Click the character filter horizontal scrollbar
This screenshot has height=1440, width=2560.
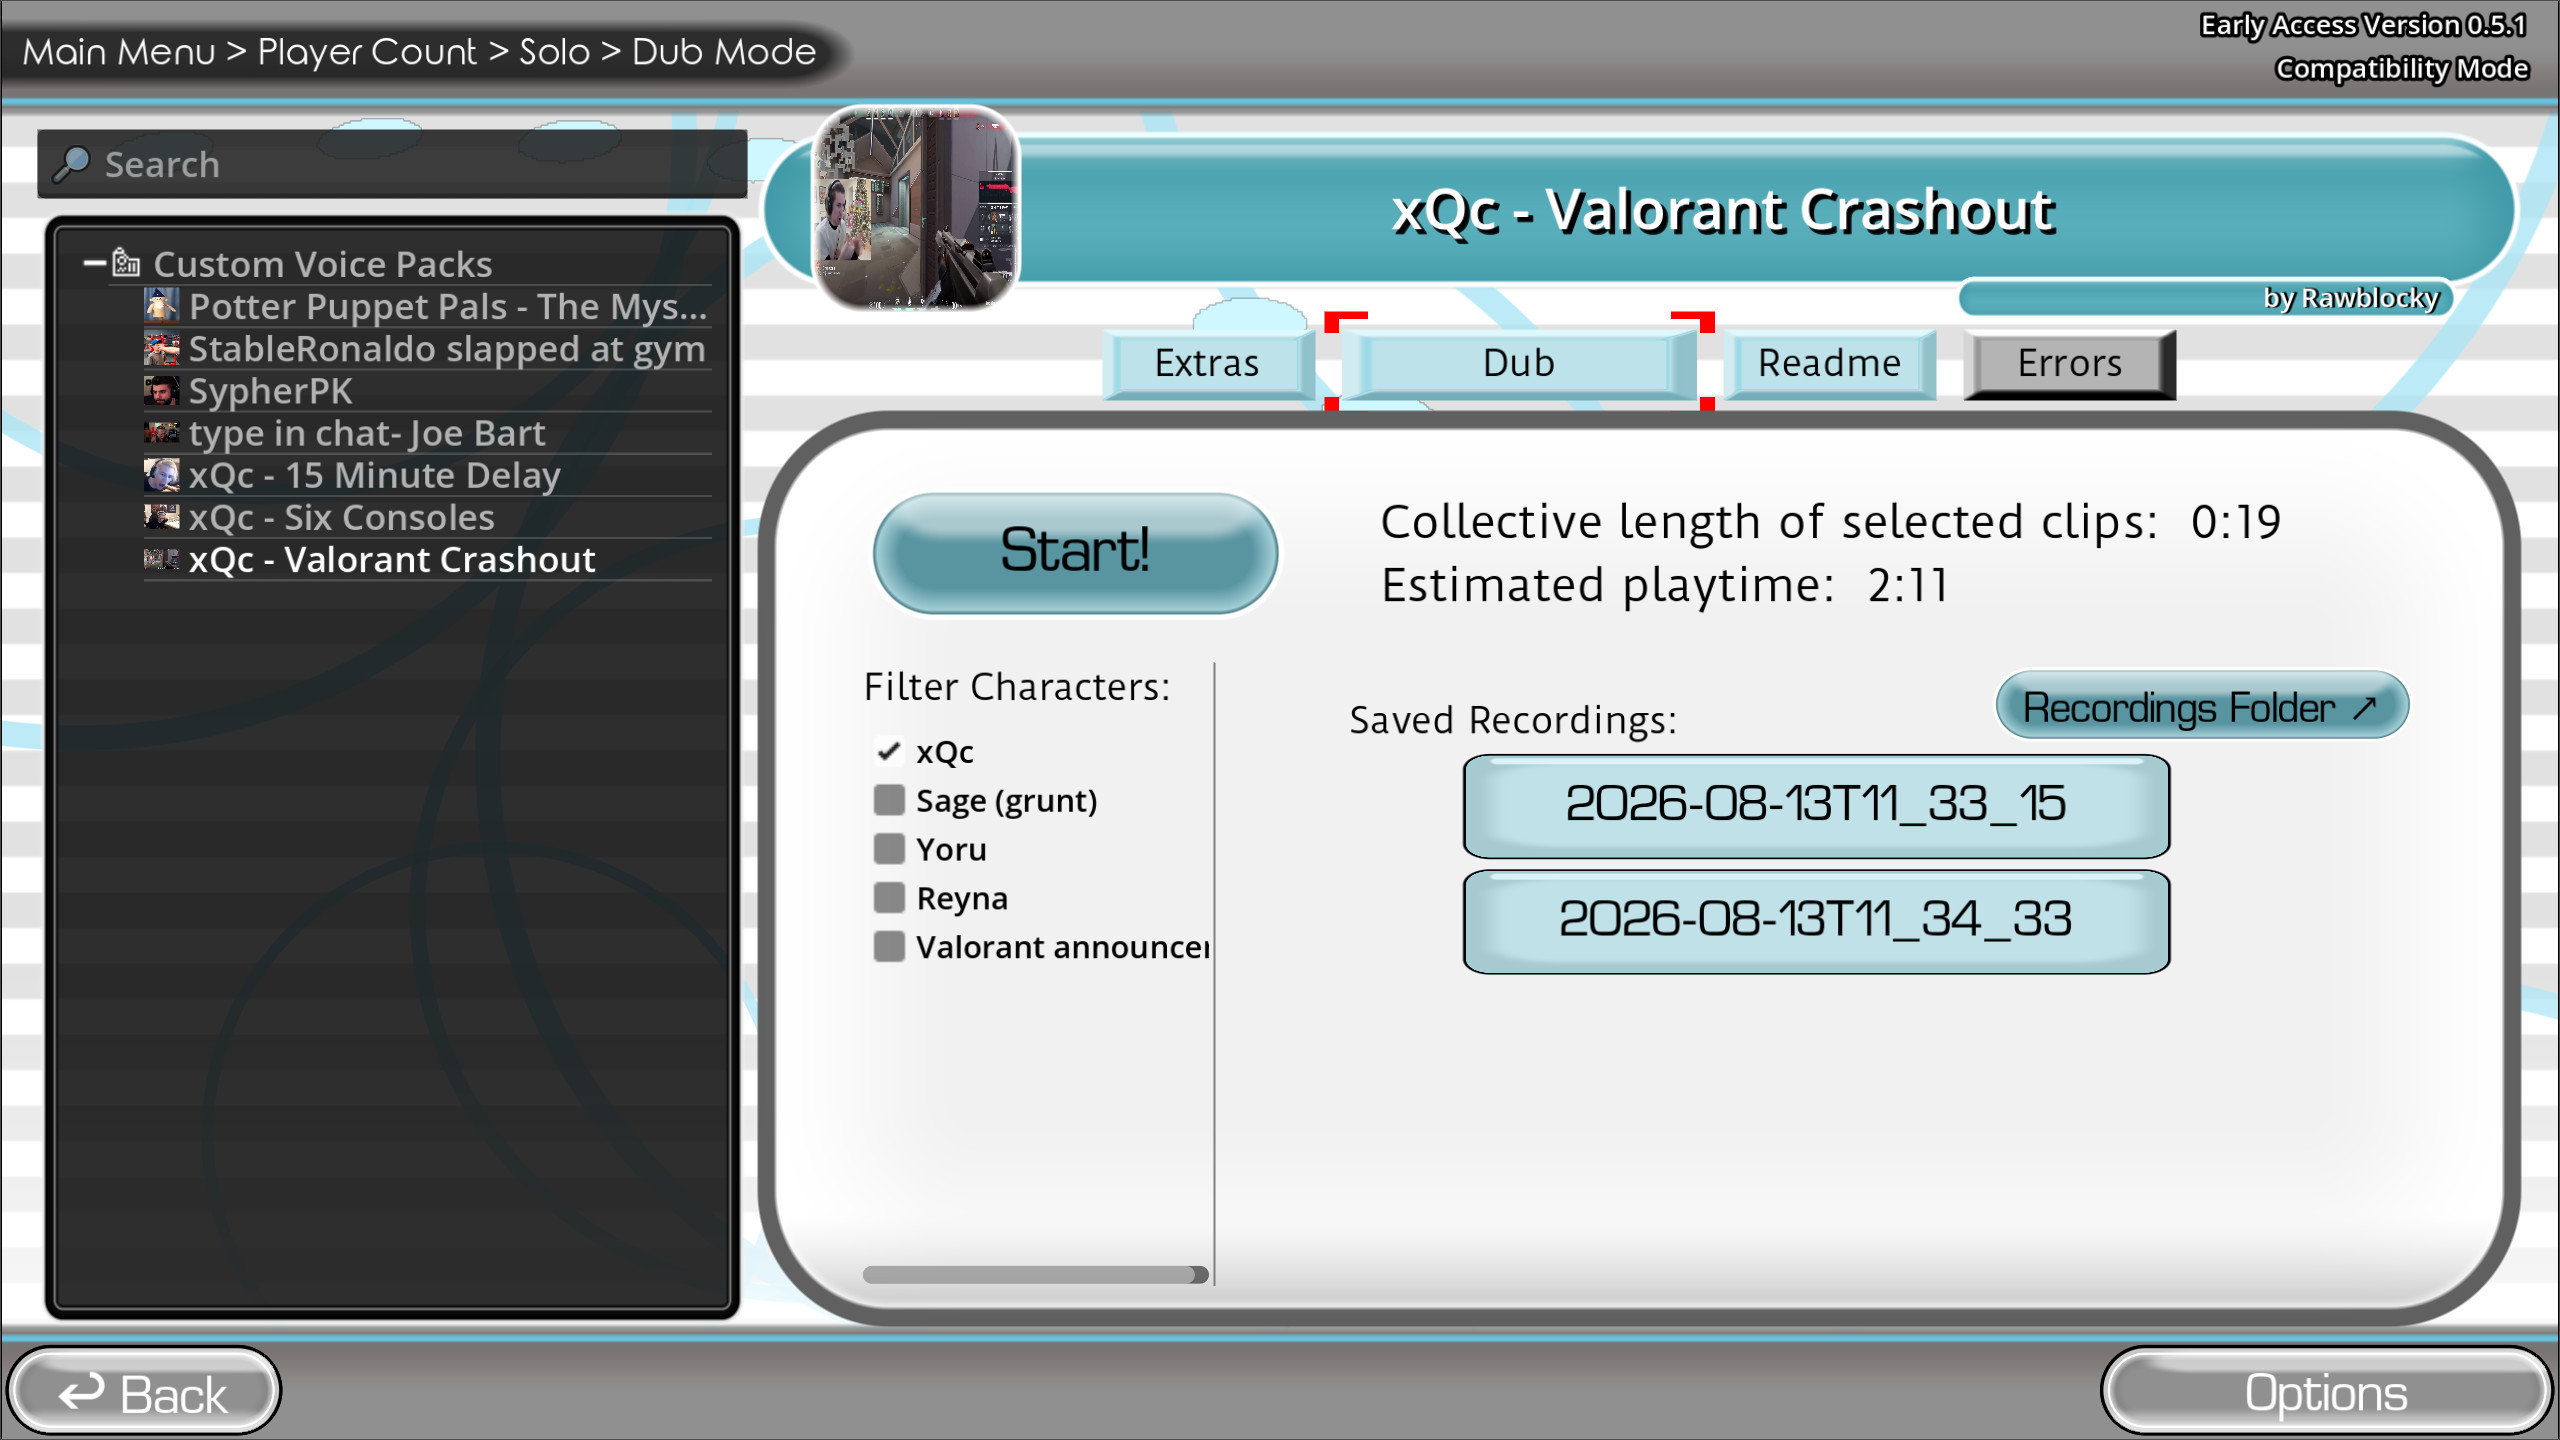1035,1274
